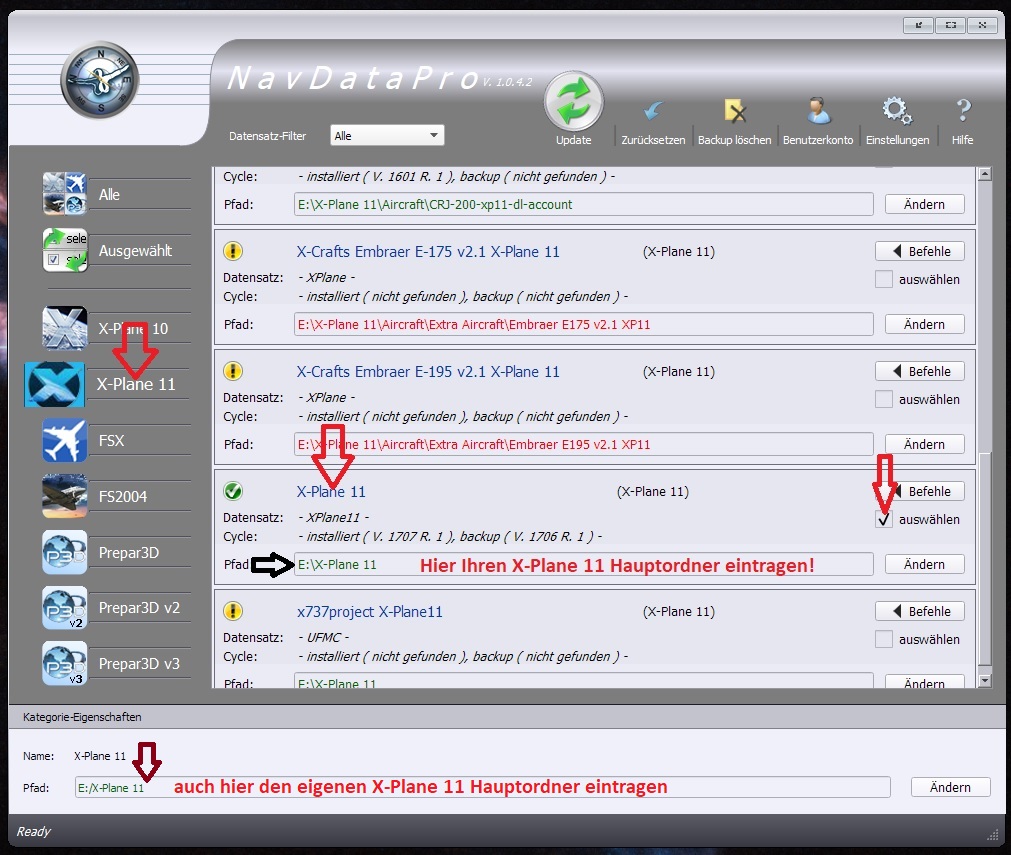The height and width of the screenshot is (855, 1011).
Task: Select the X-Plane 10 sidebar icon
Action: click(x=64, y=328)
